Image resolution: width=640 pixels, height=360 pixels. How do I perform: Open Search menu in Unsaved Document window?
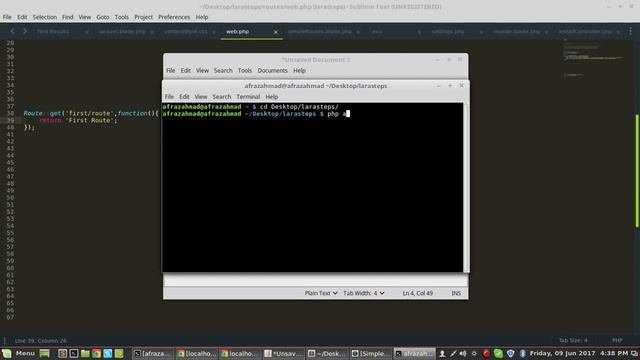[x=223, y=71]
